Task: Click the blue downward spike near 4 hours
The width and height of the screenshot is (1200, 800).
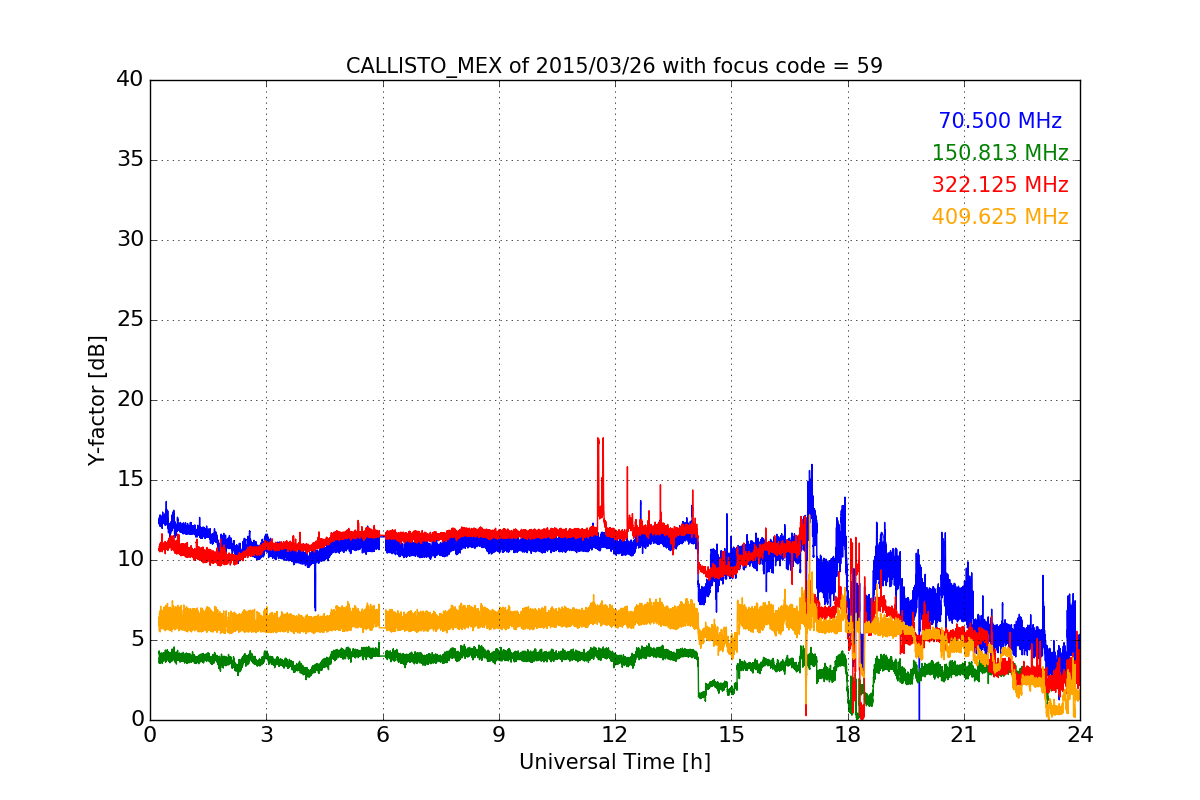Action: coord(315,588)
